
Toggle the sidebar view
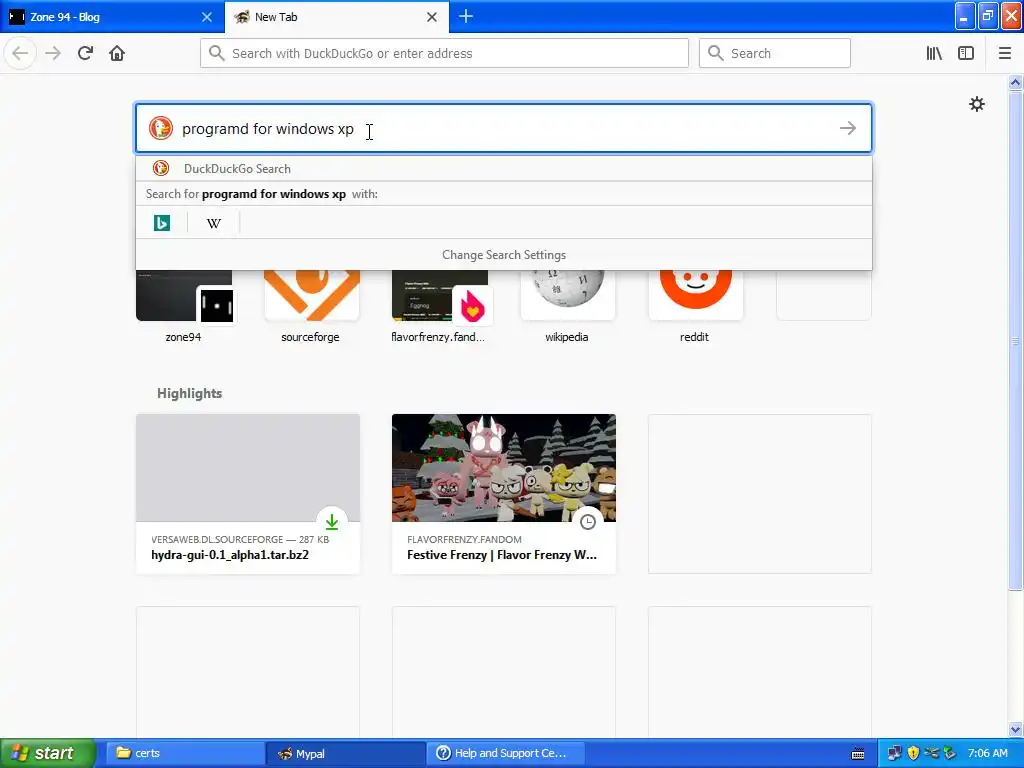pyautogui.click(x=966, y=53)
